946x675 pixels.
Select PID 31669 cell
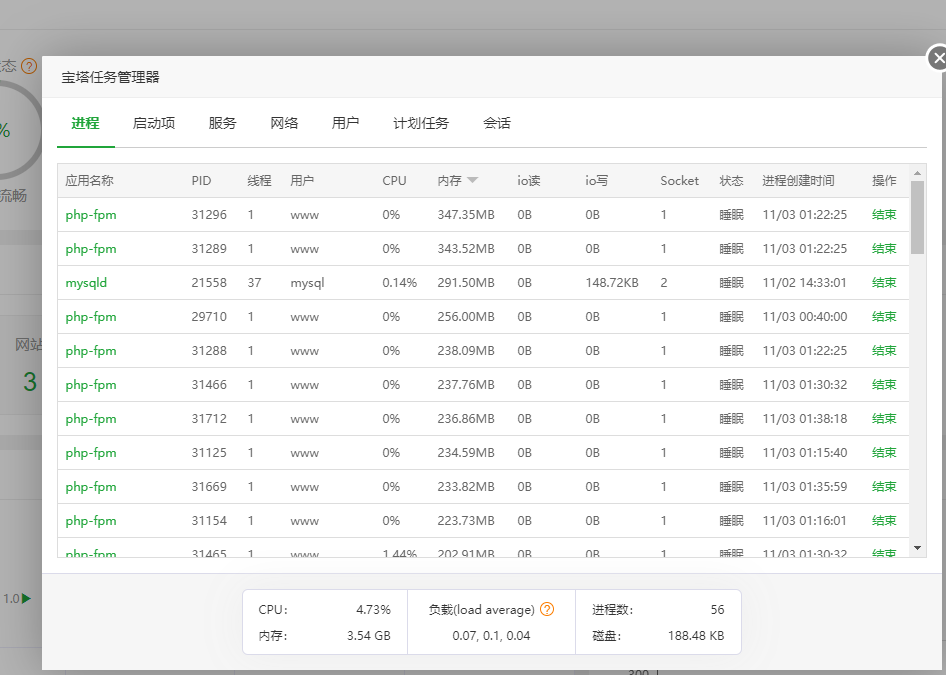pyautogui.click(x=209, y=487)
